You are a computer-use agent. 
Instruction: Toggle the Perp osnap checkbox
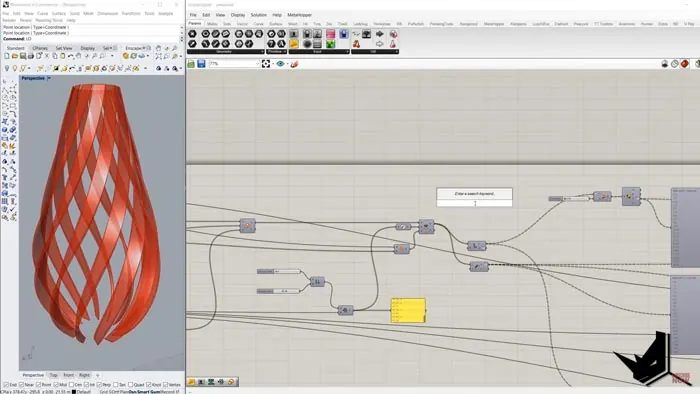click(99, 385)
